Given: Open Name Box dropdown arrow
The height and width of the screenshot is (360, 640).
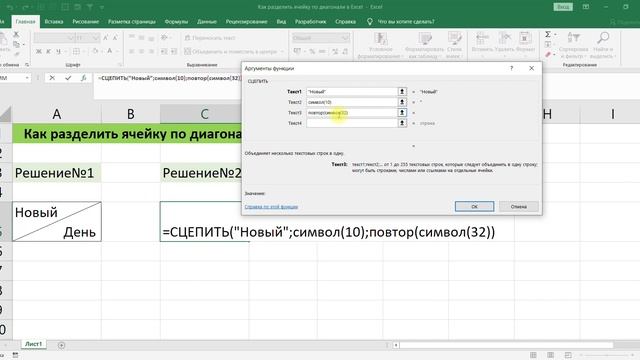Looking at the screenshot, I should [27, 78].
